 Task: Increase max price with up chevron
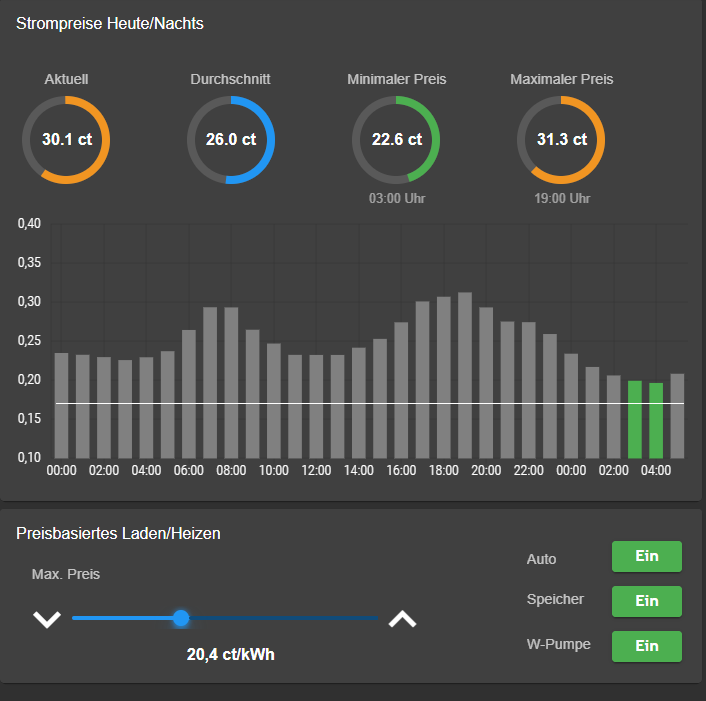(x=402, y=619)
